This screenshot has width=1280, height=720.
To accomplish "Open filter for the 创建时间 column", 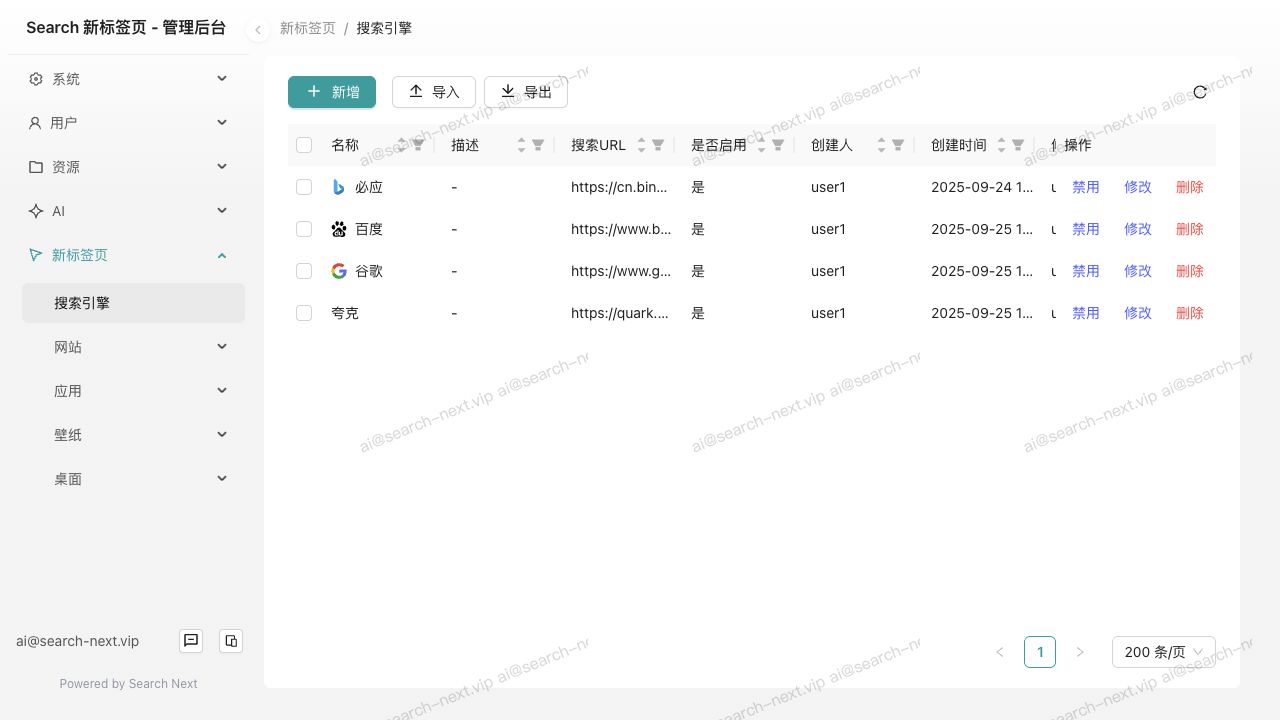I will pos(1018,145).
